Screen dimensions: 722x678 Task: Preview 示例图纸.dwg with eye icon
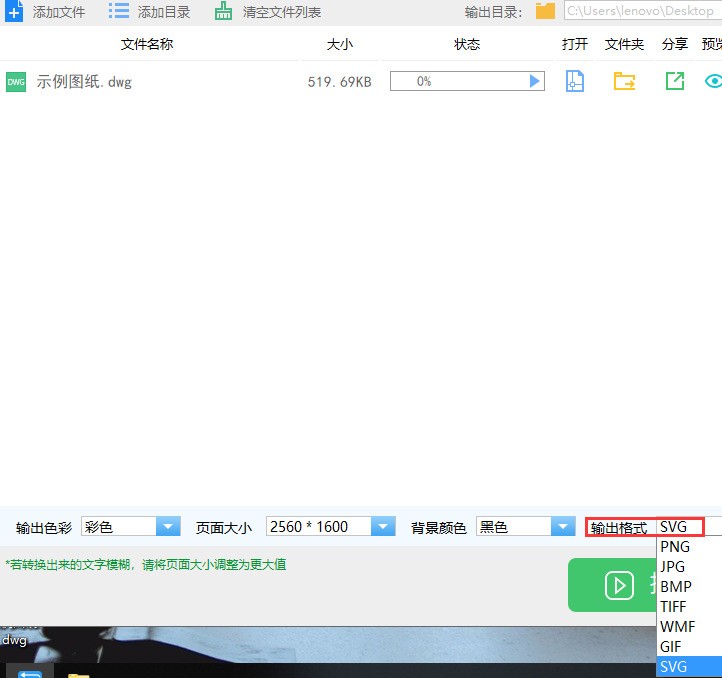[714, 81]
